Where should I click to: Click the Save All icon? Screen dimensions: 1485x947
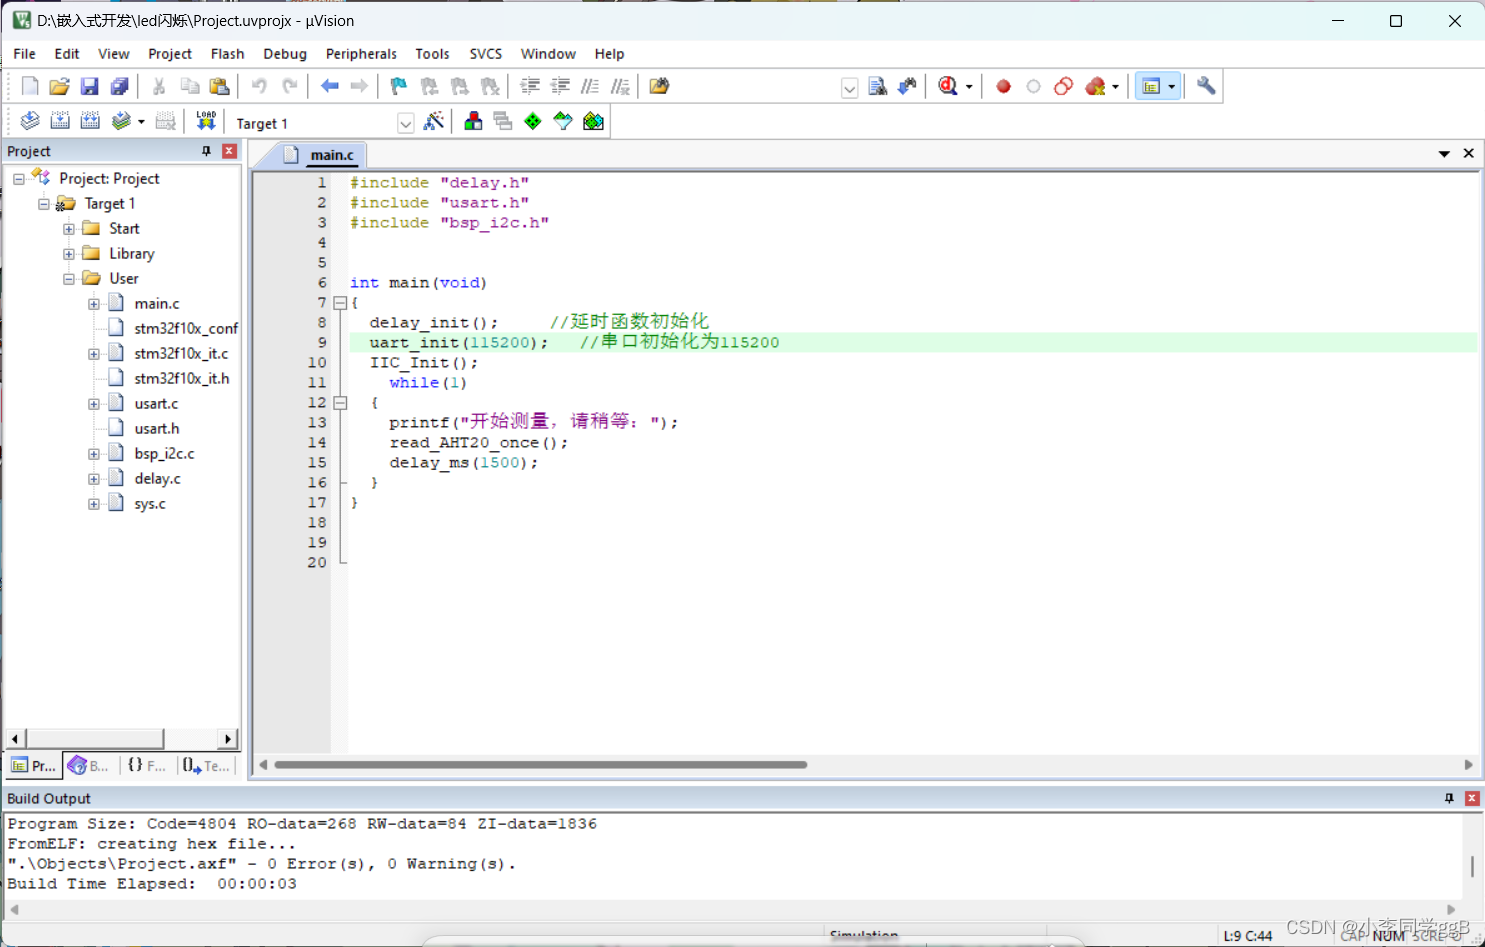coord(119,86)
